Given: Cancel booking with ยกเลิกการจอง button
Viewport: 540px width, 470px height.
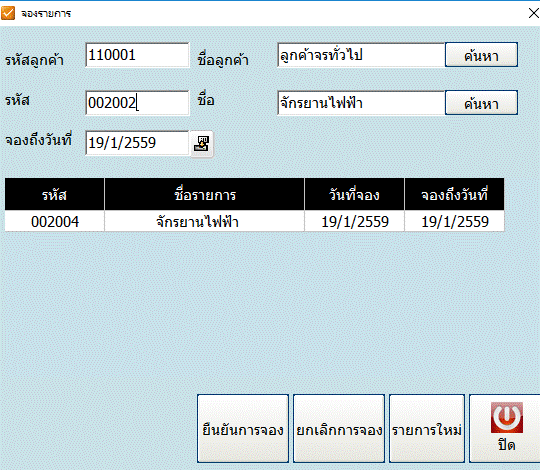Looking at the screenshot, I should click(x=339, y=429).
